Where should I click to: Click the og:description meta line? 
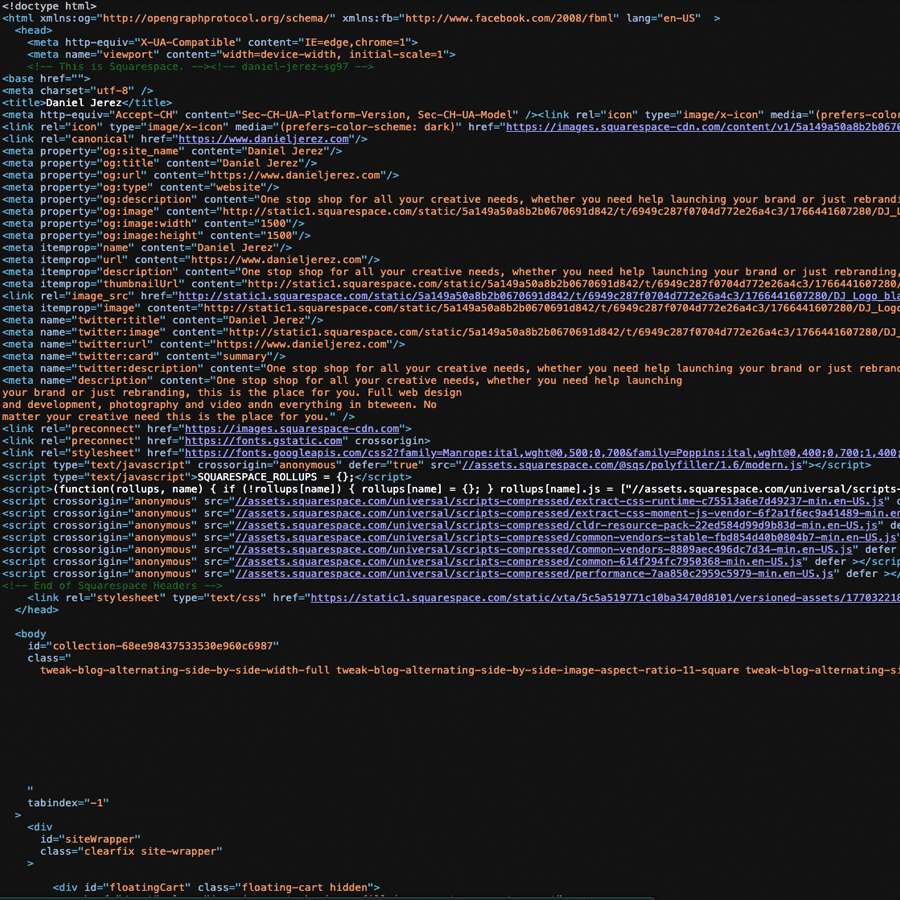[x=451, y=199]
